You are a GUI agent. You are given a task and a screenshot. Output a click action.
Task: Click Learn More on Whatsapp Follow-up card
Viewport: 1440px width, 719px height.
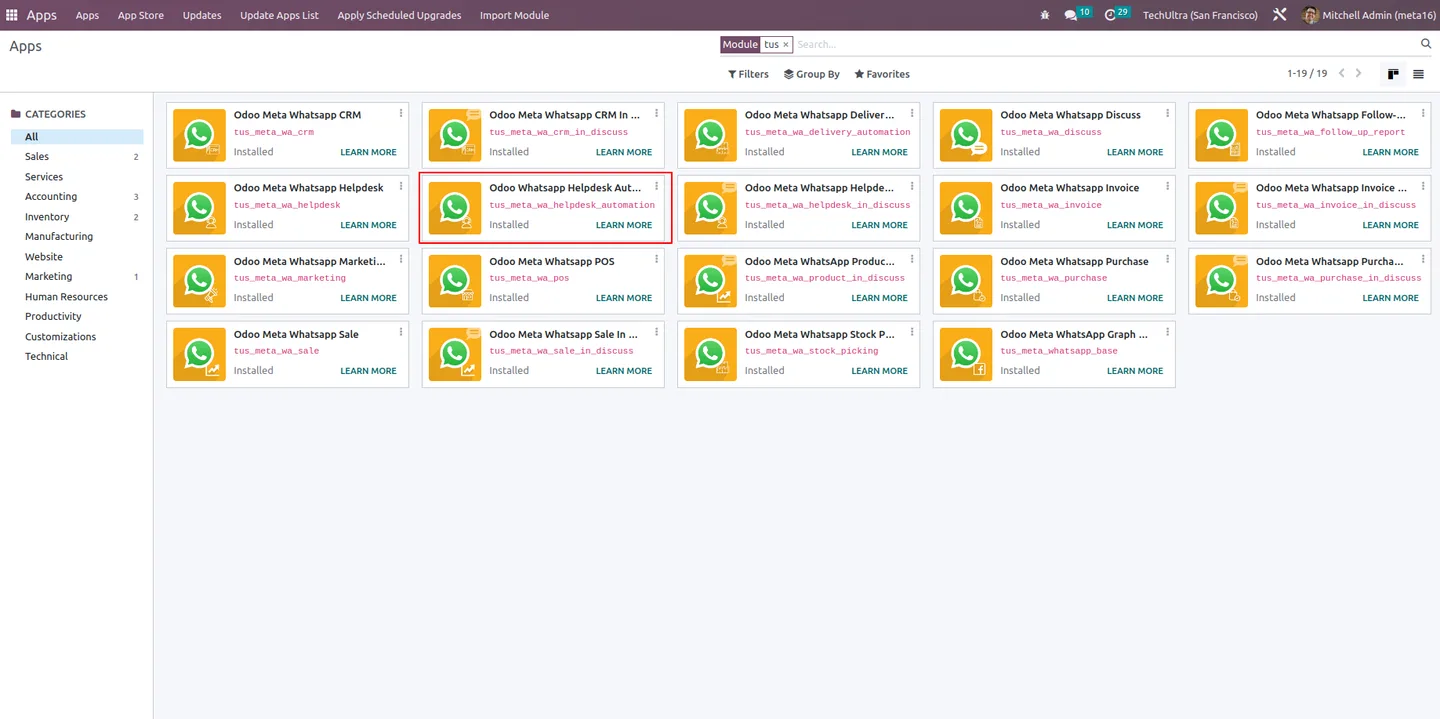1390,152
